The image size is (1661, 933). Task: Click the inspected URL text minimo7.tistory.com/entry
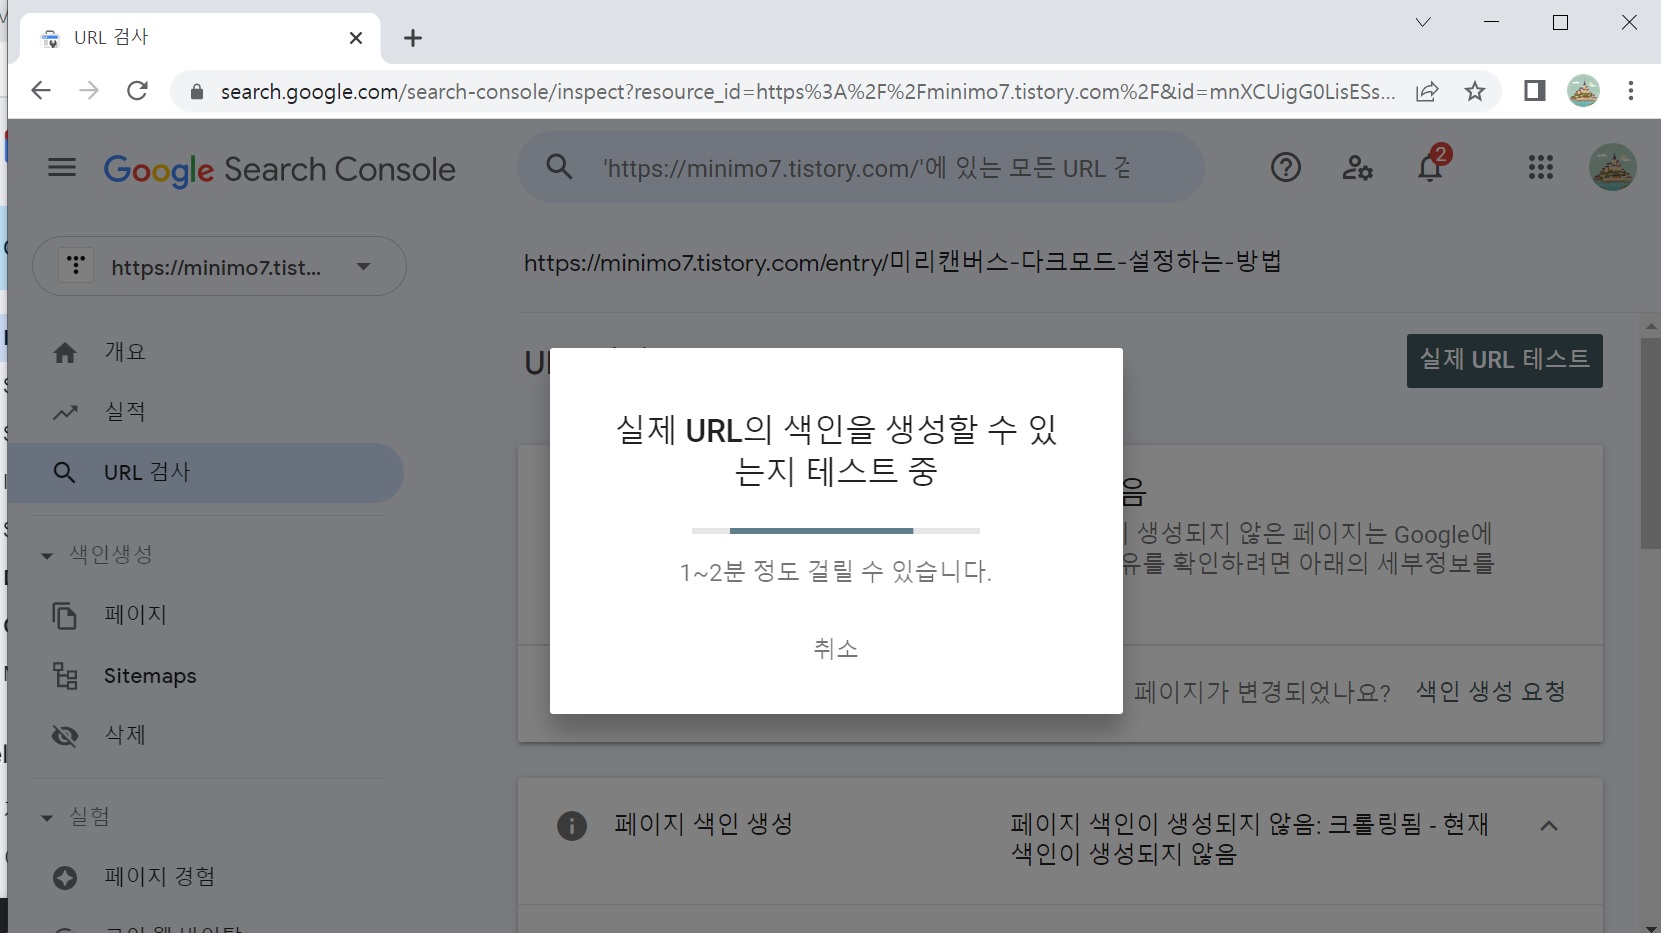coord(903,263)
